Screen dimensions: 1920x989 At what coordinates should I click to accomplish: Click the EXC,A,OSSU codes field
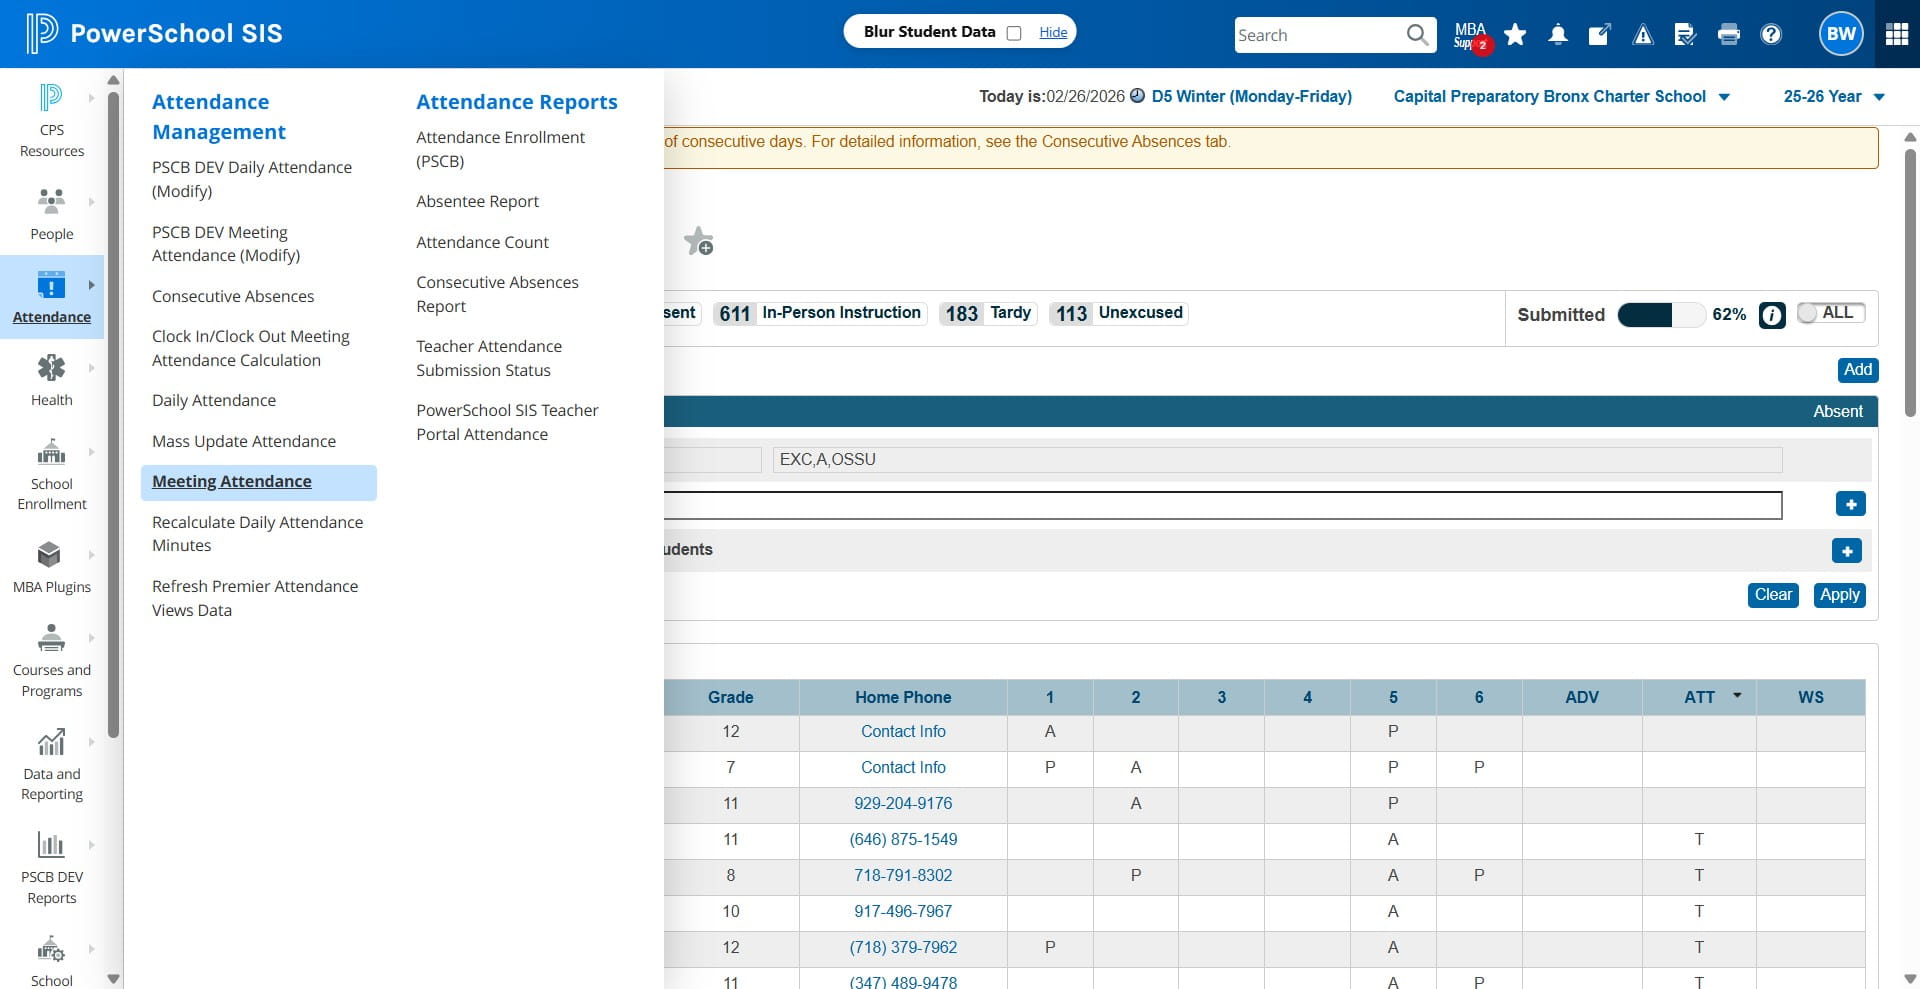tap(1277, 460)
